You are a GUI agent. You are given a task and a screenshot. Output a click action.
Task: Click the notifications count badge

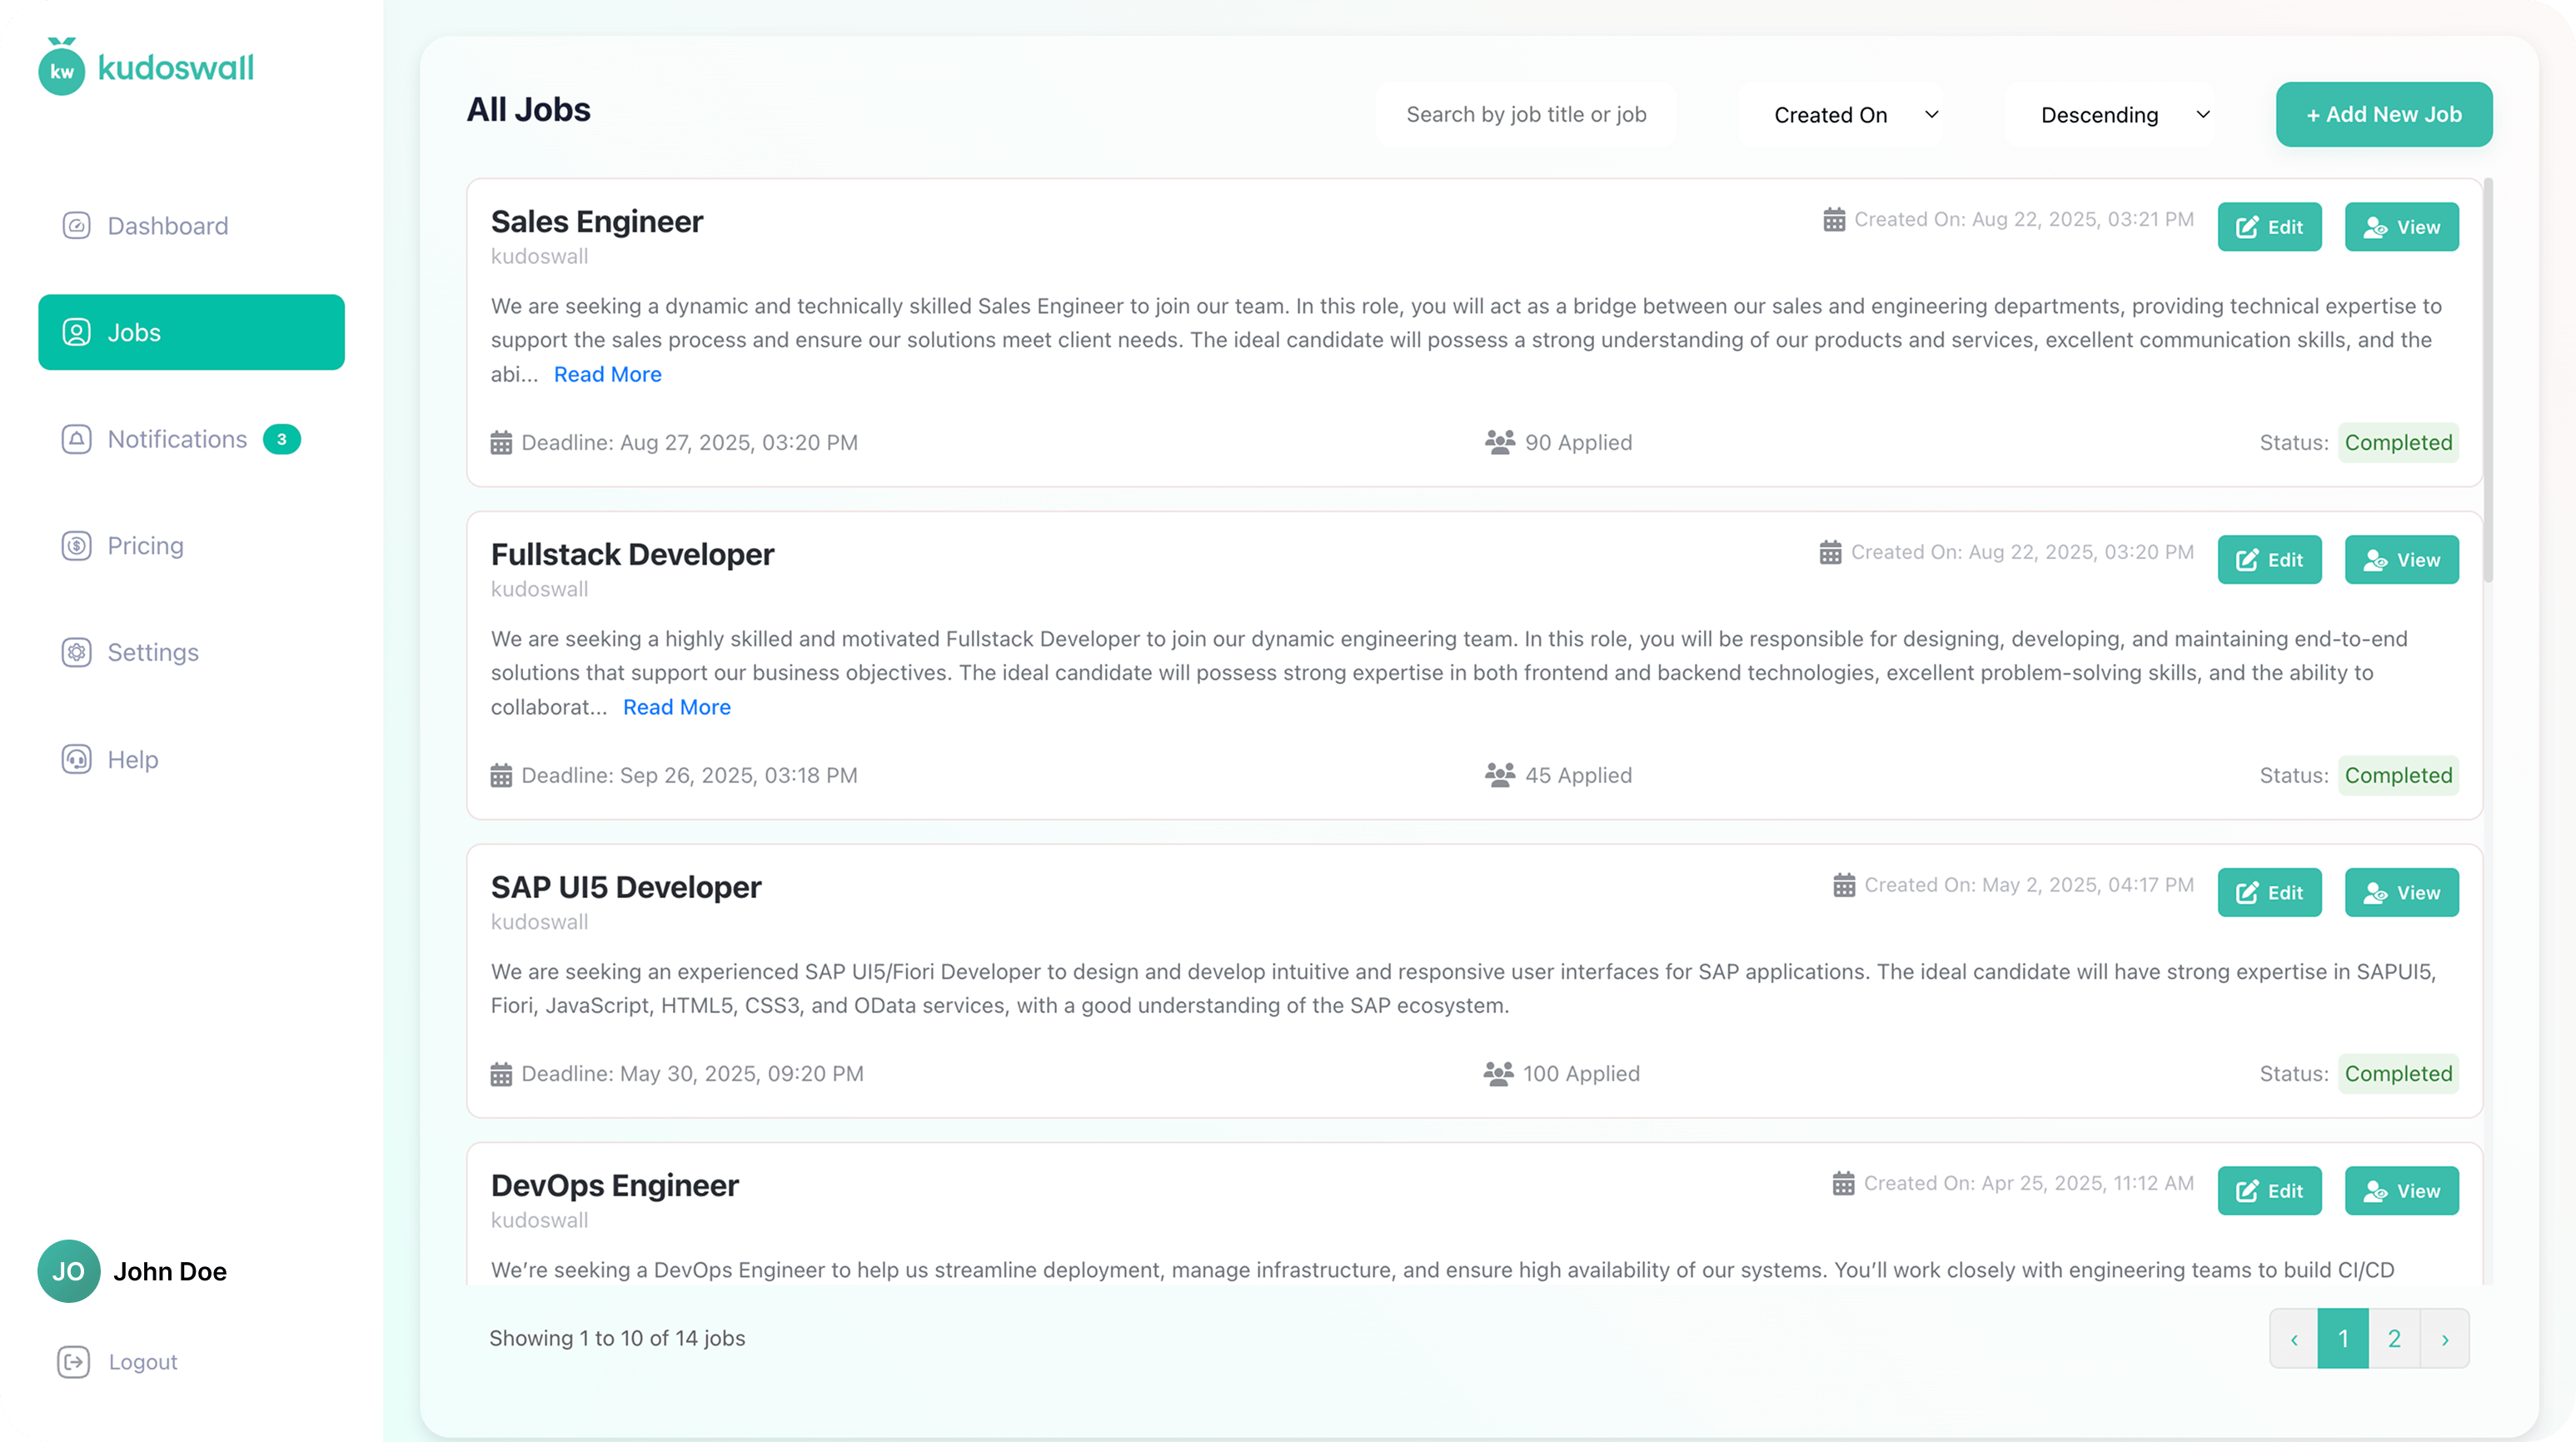281,439
